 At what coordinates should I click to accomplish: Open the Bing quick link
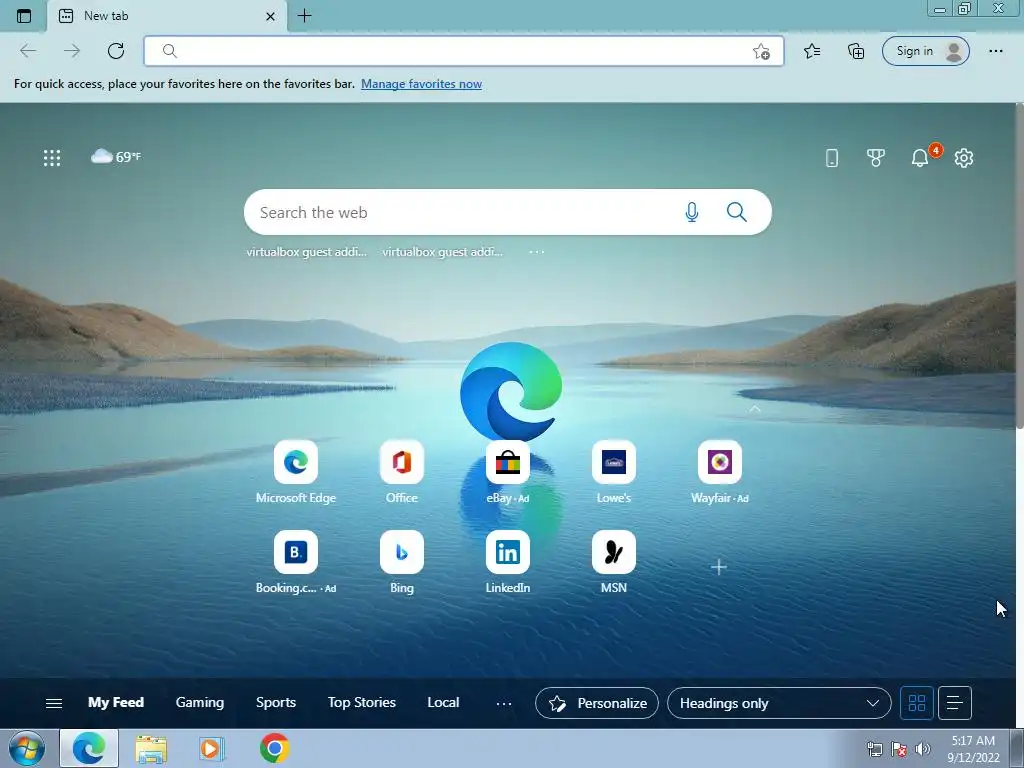point(402,563)
